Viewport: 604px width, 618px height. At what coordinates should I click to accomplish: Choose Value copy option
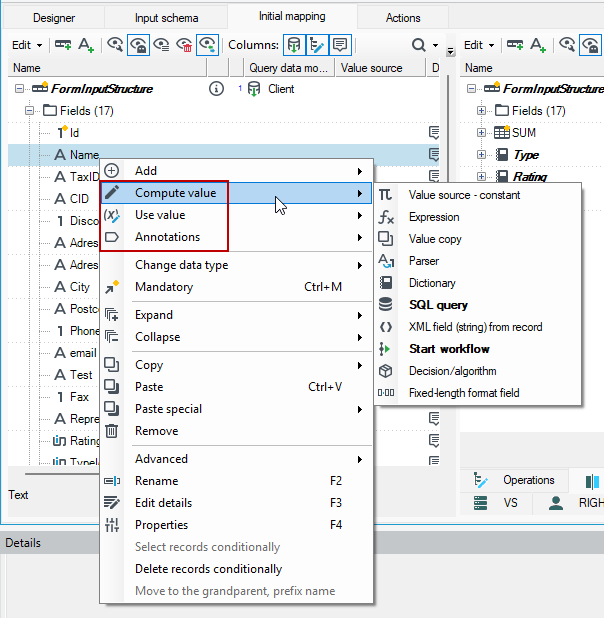click(477, 239)
